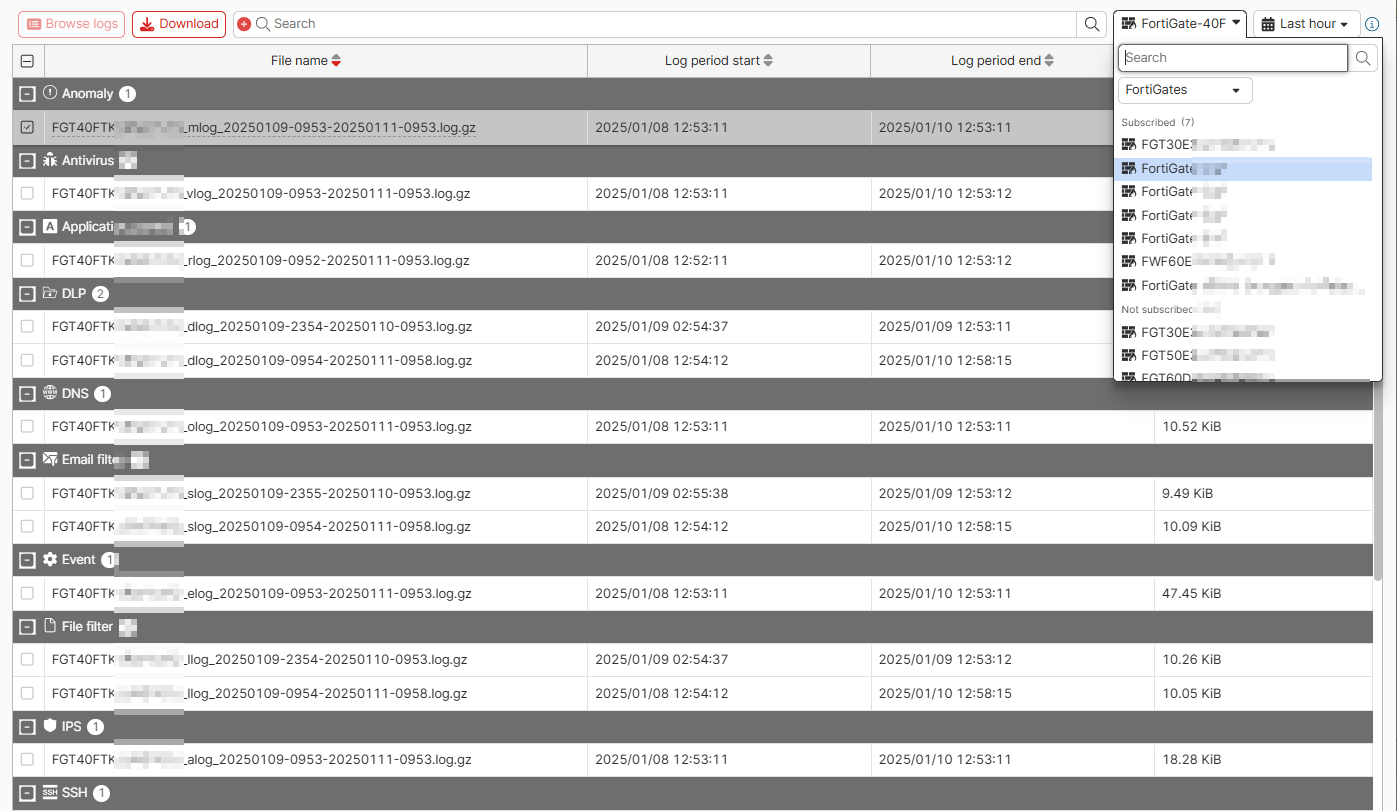Click the Event gear icon
Screen dimensions: 1397x811
pyautogui.click(x=50, y=560)
